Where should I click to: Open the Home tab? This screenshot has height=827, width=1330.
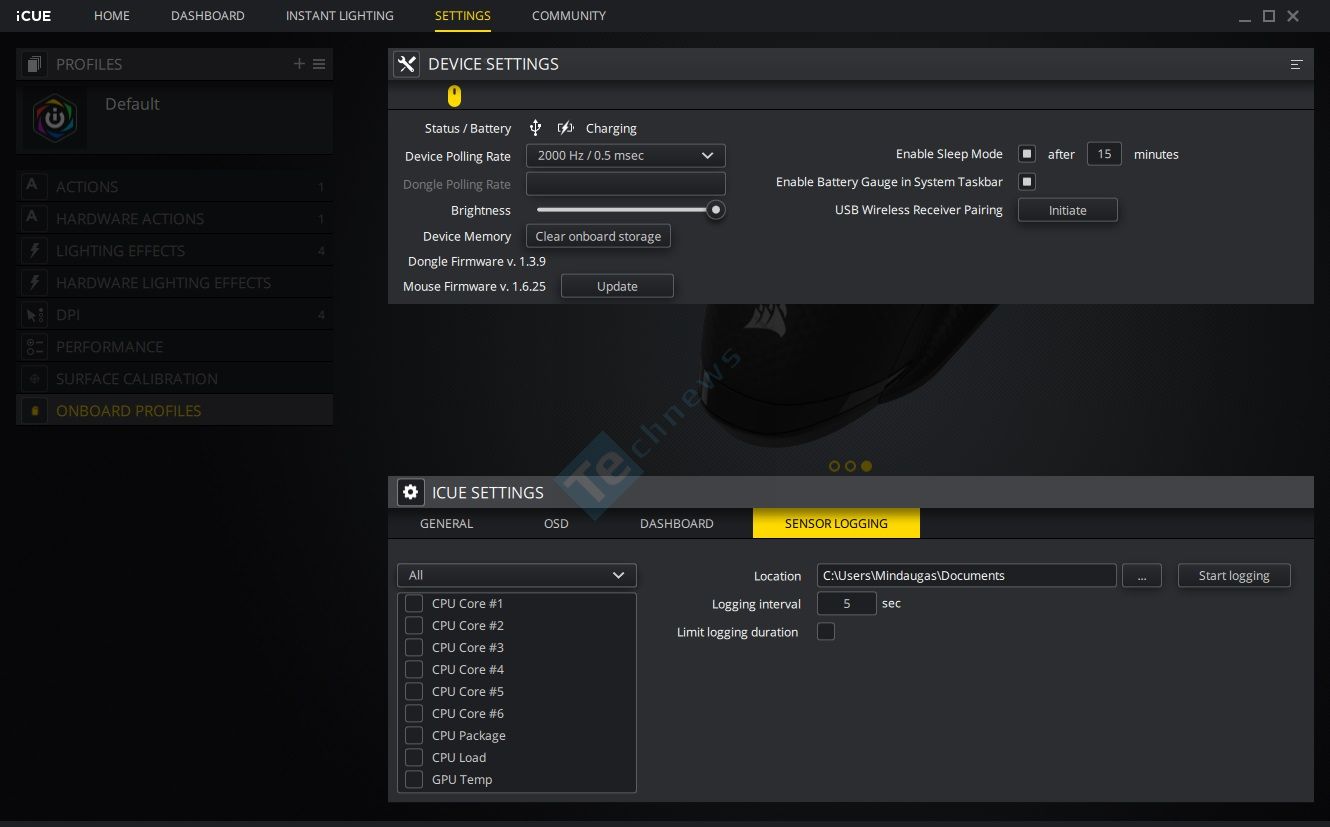point(112,16)
